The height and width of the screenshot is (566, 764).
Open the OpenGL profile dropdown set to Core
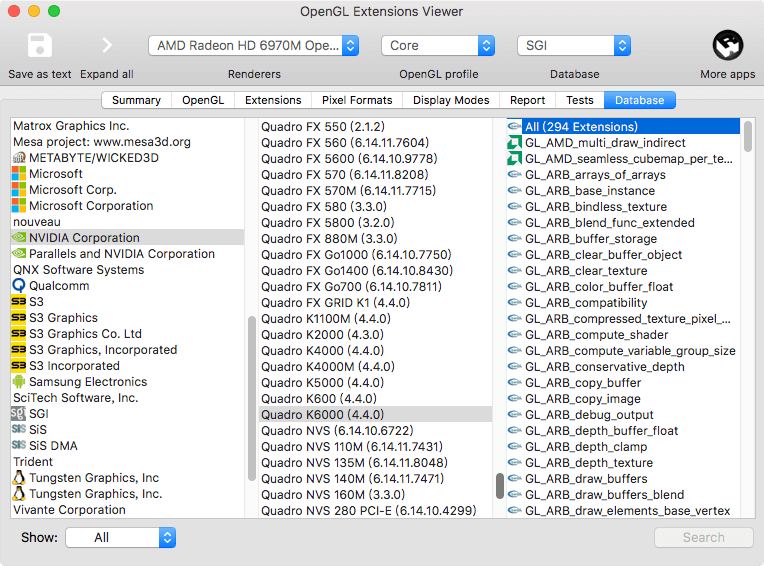pos(438,45)
